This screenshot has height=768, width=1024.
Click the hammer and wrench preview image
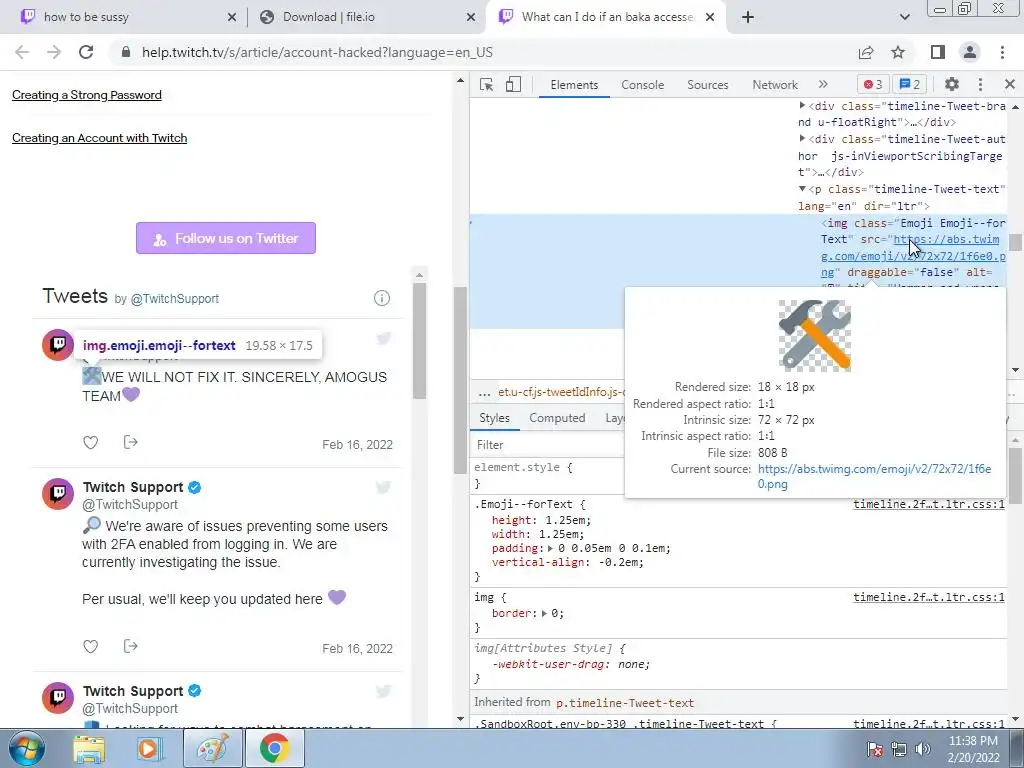pyautogui.click(x=814, y=336)
